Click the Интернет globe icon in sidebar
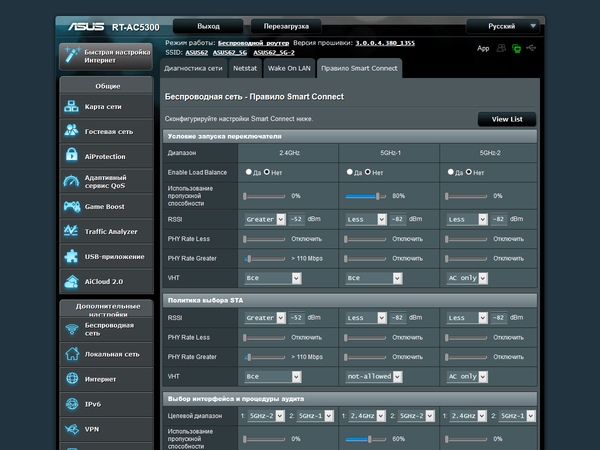Image resolution: width=600 pixels, height=450 pixels. click(x=73, y=379)
